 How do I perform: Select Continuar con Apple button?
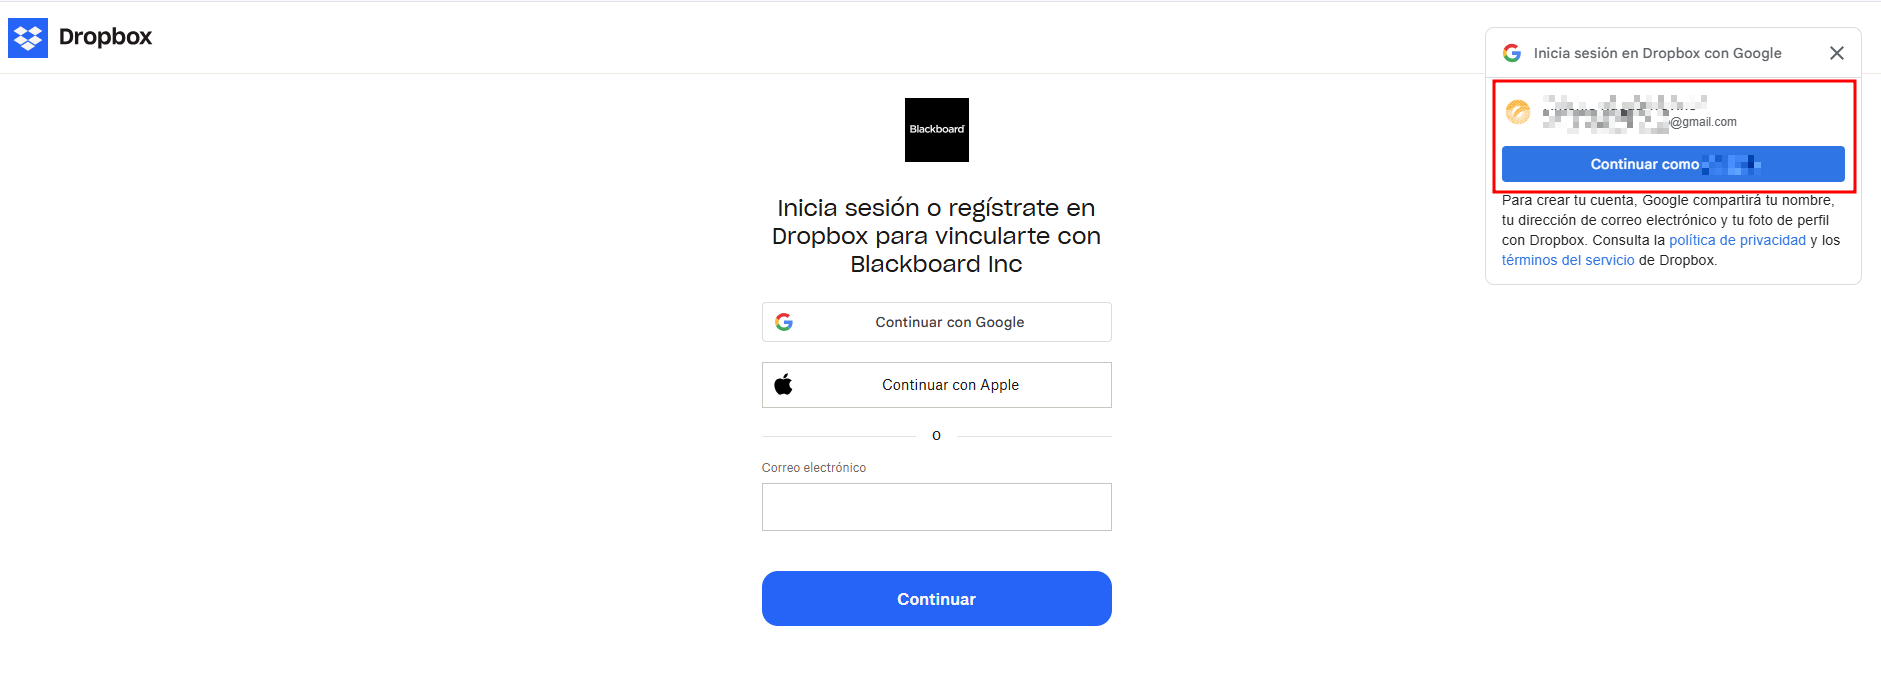(x=937, y=385)
